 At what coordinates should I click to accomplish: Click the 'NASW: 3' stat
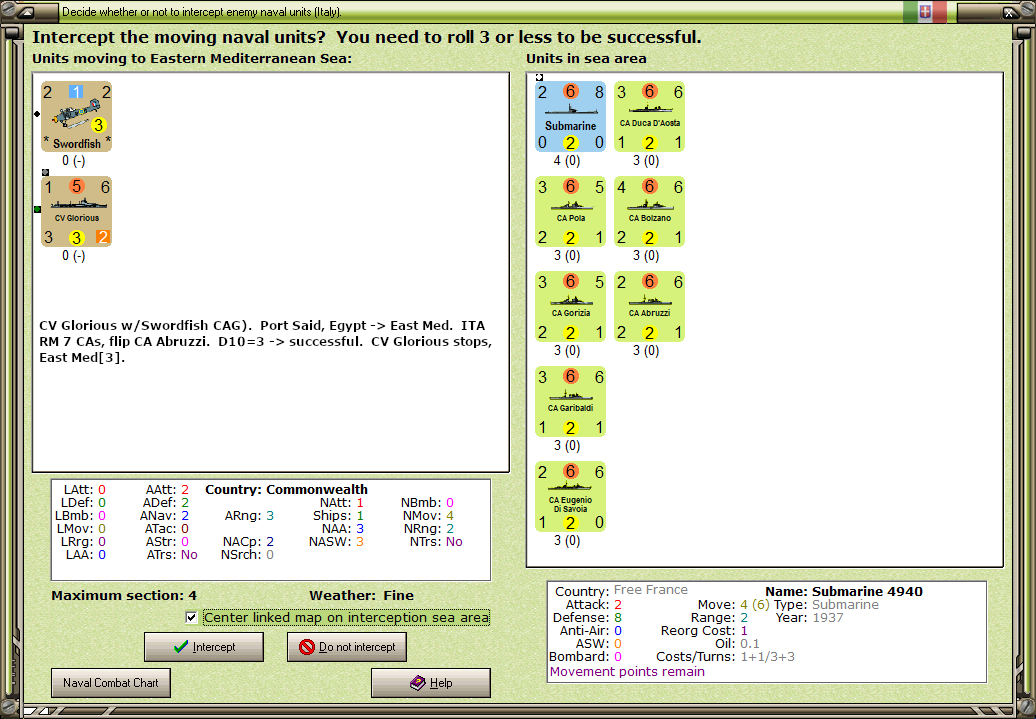pyautogui.click(x=338, y=542)
